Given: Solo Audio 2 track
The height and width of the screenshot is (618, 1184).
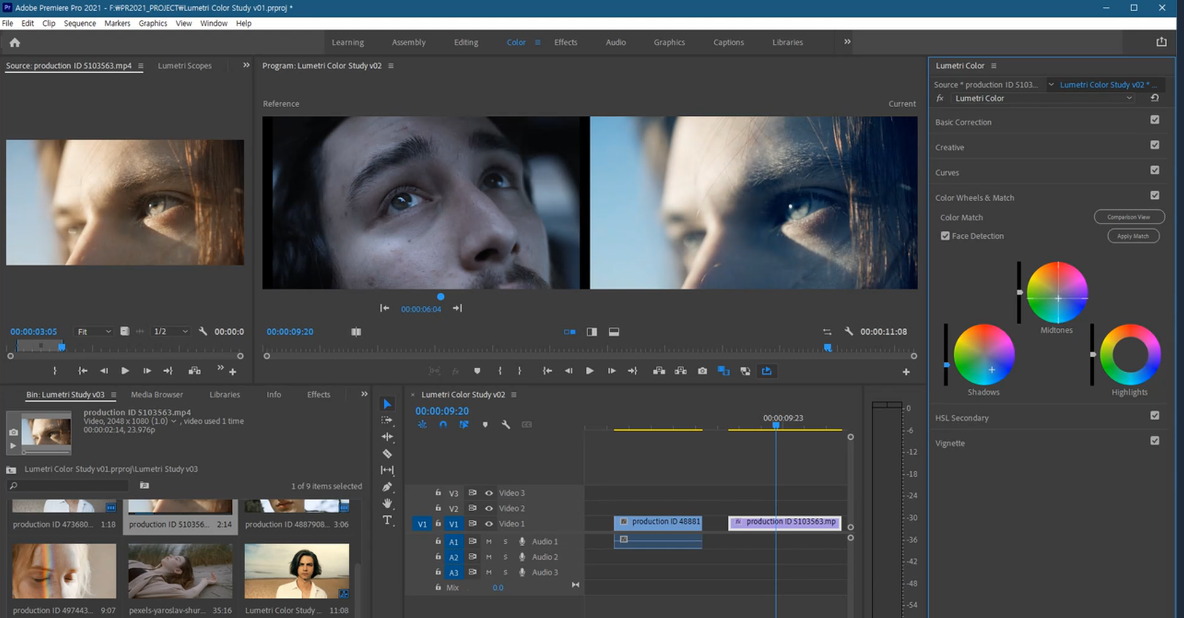Looking at the screenshot, I should pyautogui.click(x=505, y=557).
